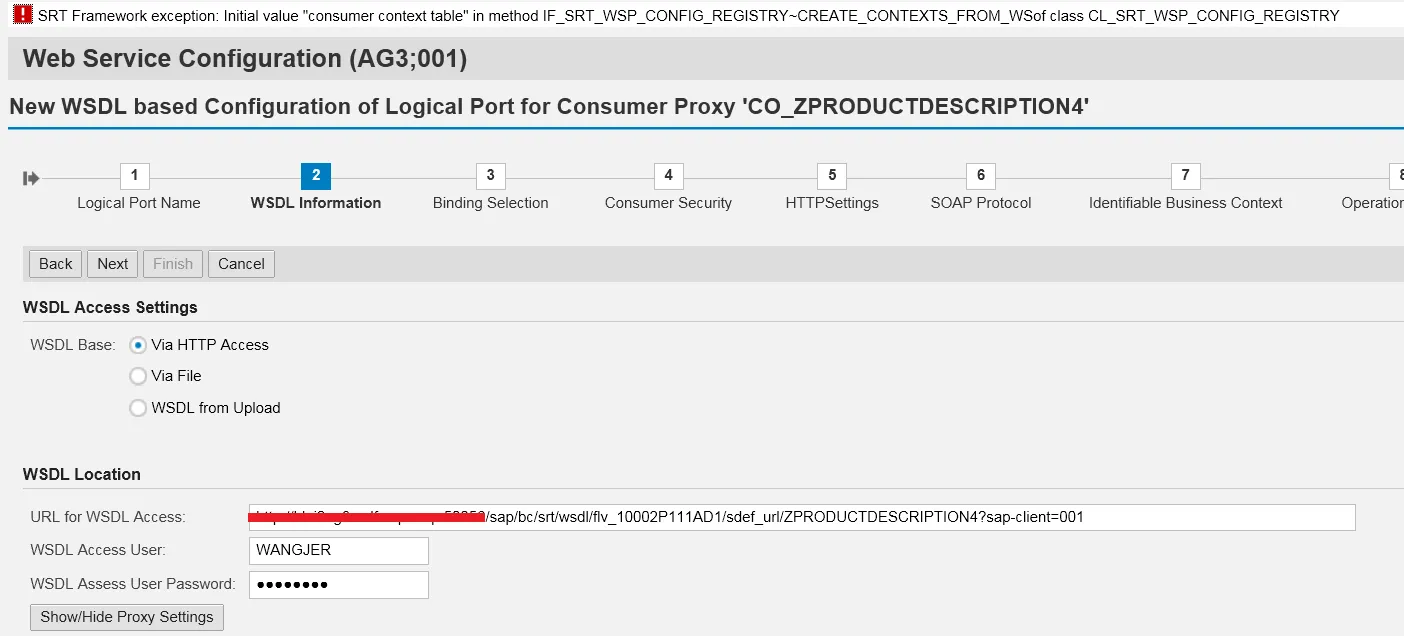Open the Consumer Security wizard step
This screenshot has width=1404, height=636.
coord(668,175)
